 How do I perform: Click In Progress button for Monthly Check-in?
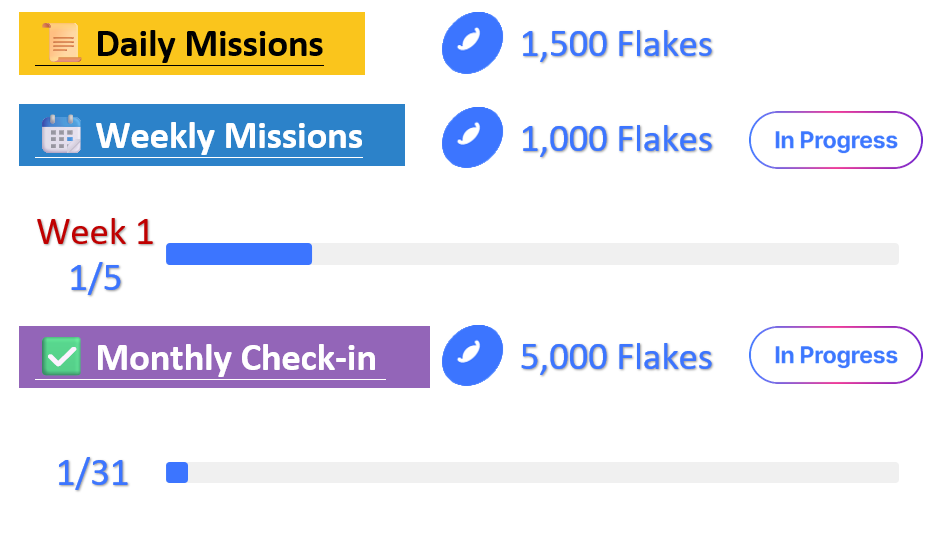pos(836,355)
